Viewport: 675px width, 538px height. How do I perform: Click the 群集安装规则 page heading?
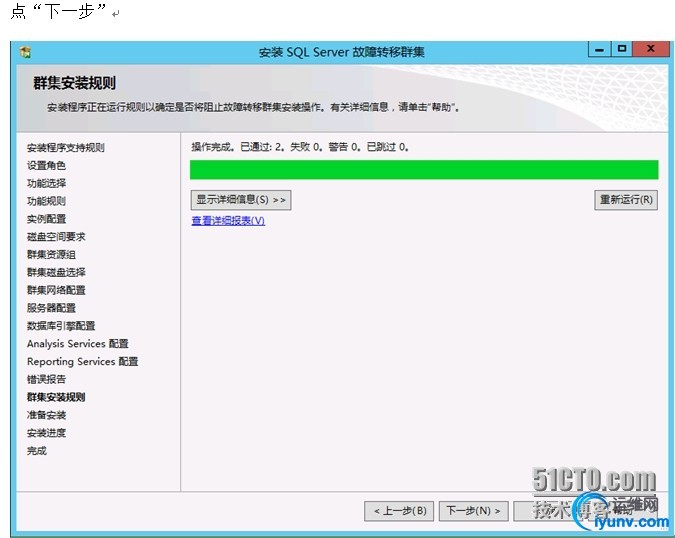click(74, 83)
